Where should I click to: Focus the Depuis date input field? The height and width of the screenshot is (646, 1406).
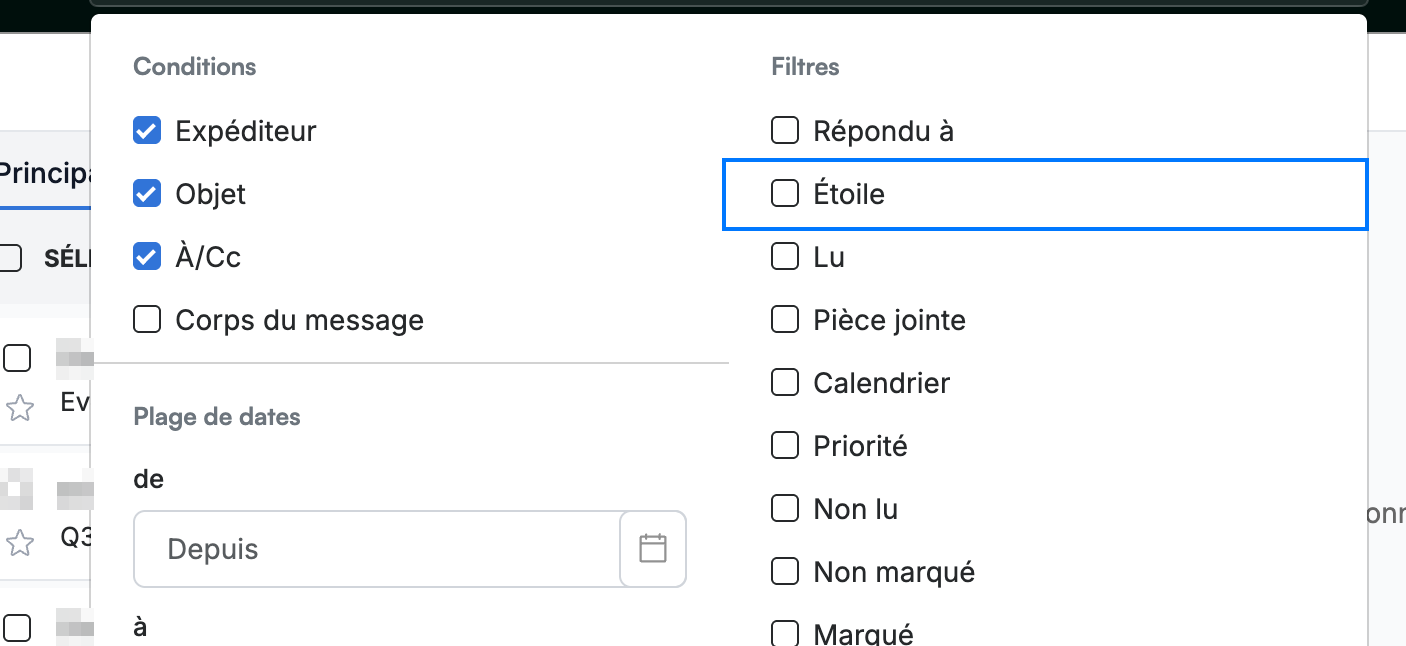click(x=377, y=549)
